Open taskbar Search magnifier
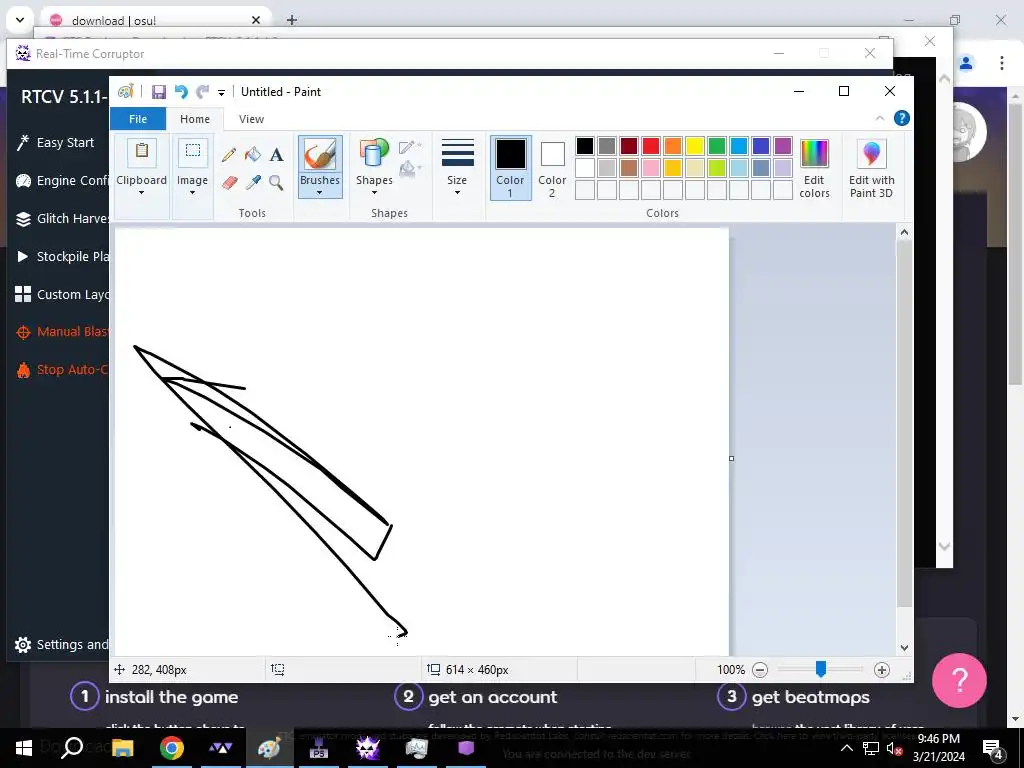This screenshot has width=1024, height=768. pyautogui.click(x=72, y=748)
